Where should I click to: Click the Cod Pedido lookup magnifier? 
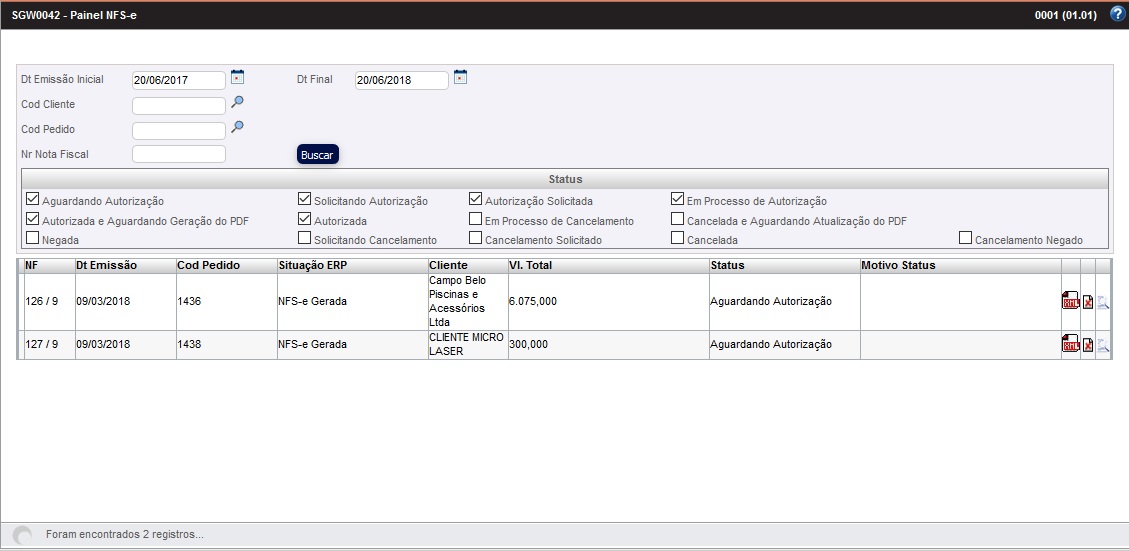(238, 127)
